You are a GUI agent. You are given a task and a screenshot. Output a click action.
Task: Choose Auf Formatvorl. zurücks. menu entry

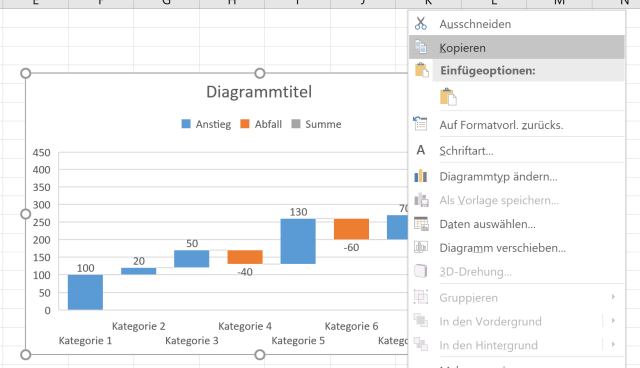point(517,124)
